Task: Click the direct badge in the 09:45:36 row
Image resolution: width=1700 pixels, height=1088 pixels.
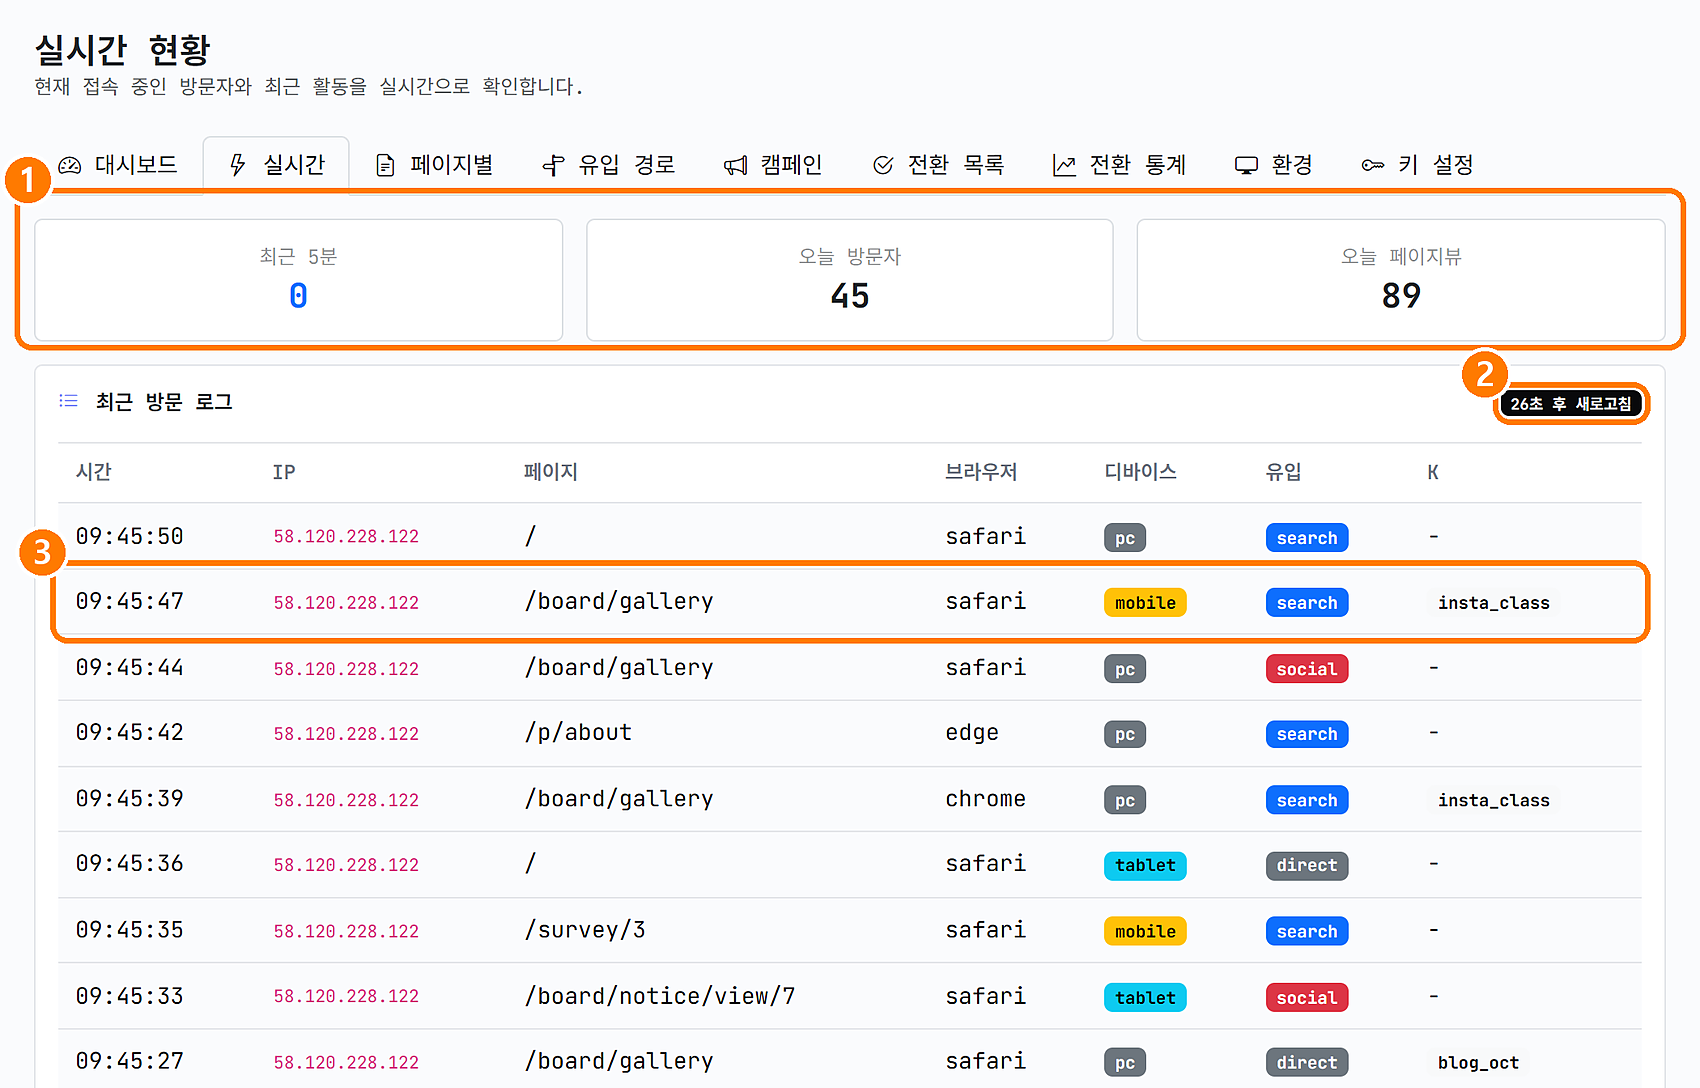Action: 1307,866
